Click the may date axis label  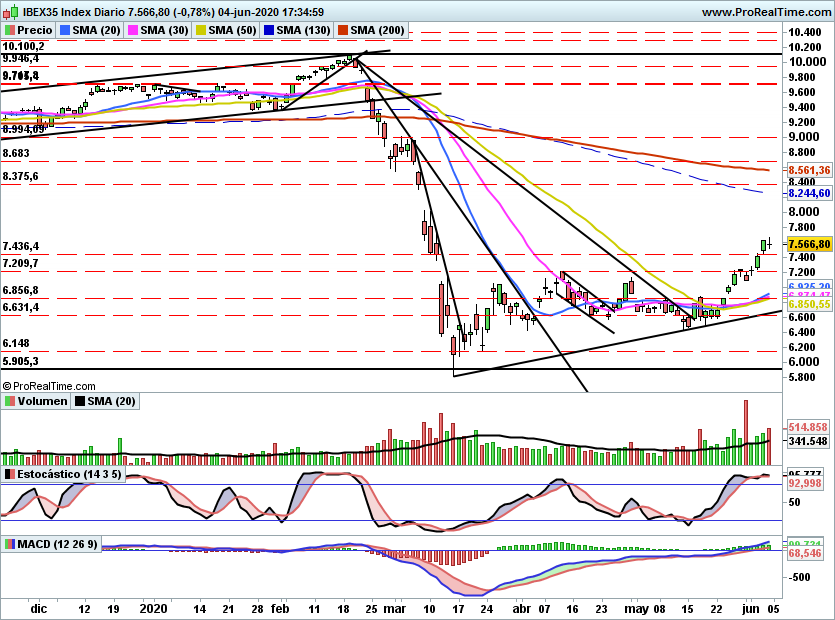point(635,609)
